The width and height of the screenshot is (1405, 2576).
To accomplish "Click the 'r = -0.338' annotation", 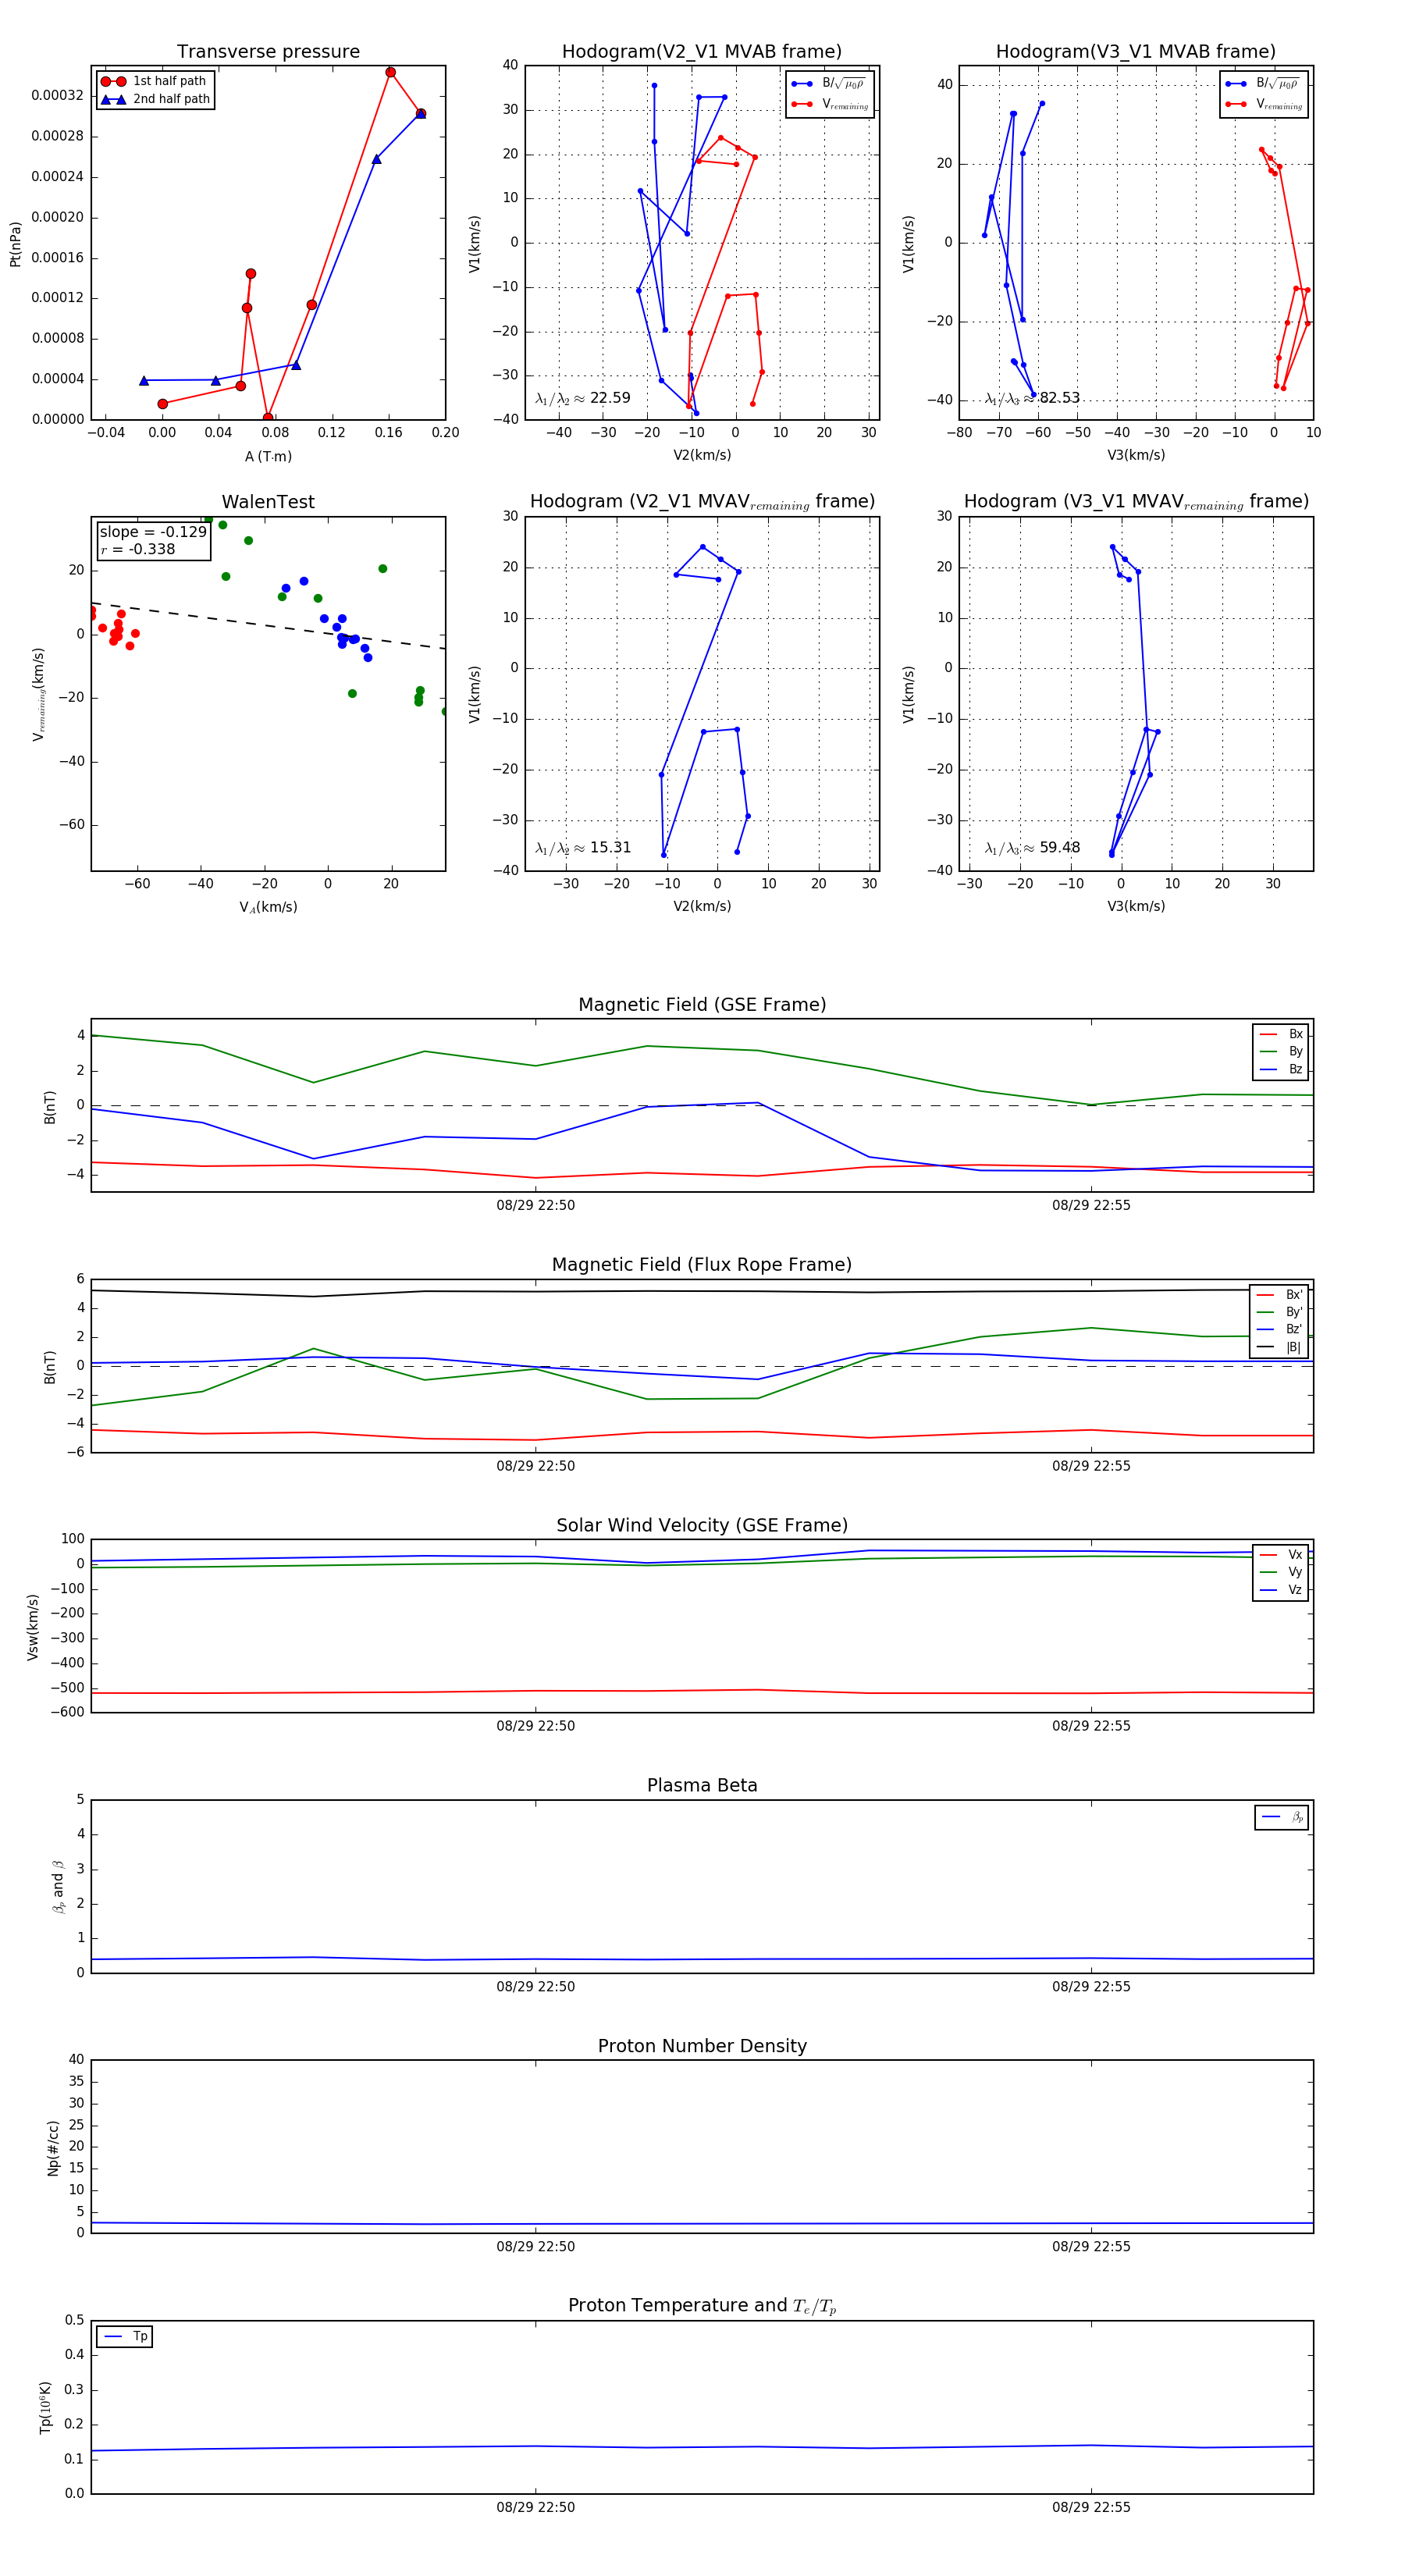I will point(138,549).
